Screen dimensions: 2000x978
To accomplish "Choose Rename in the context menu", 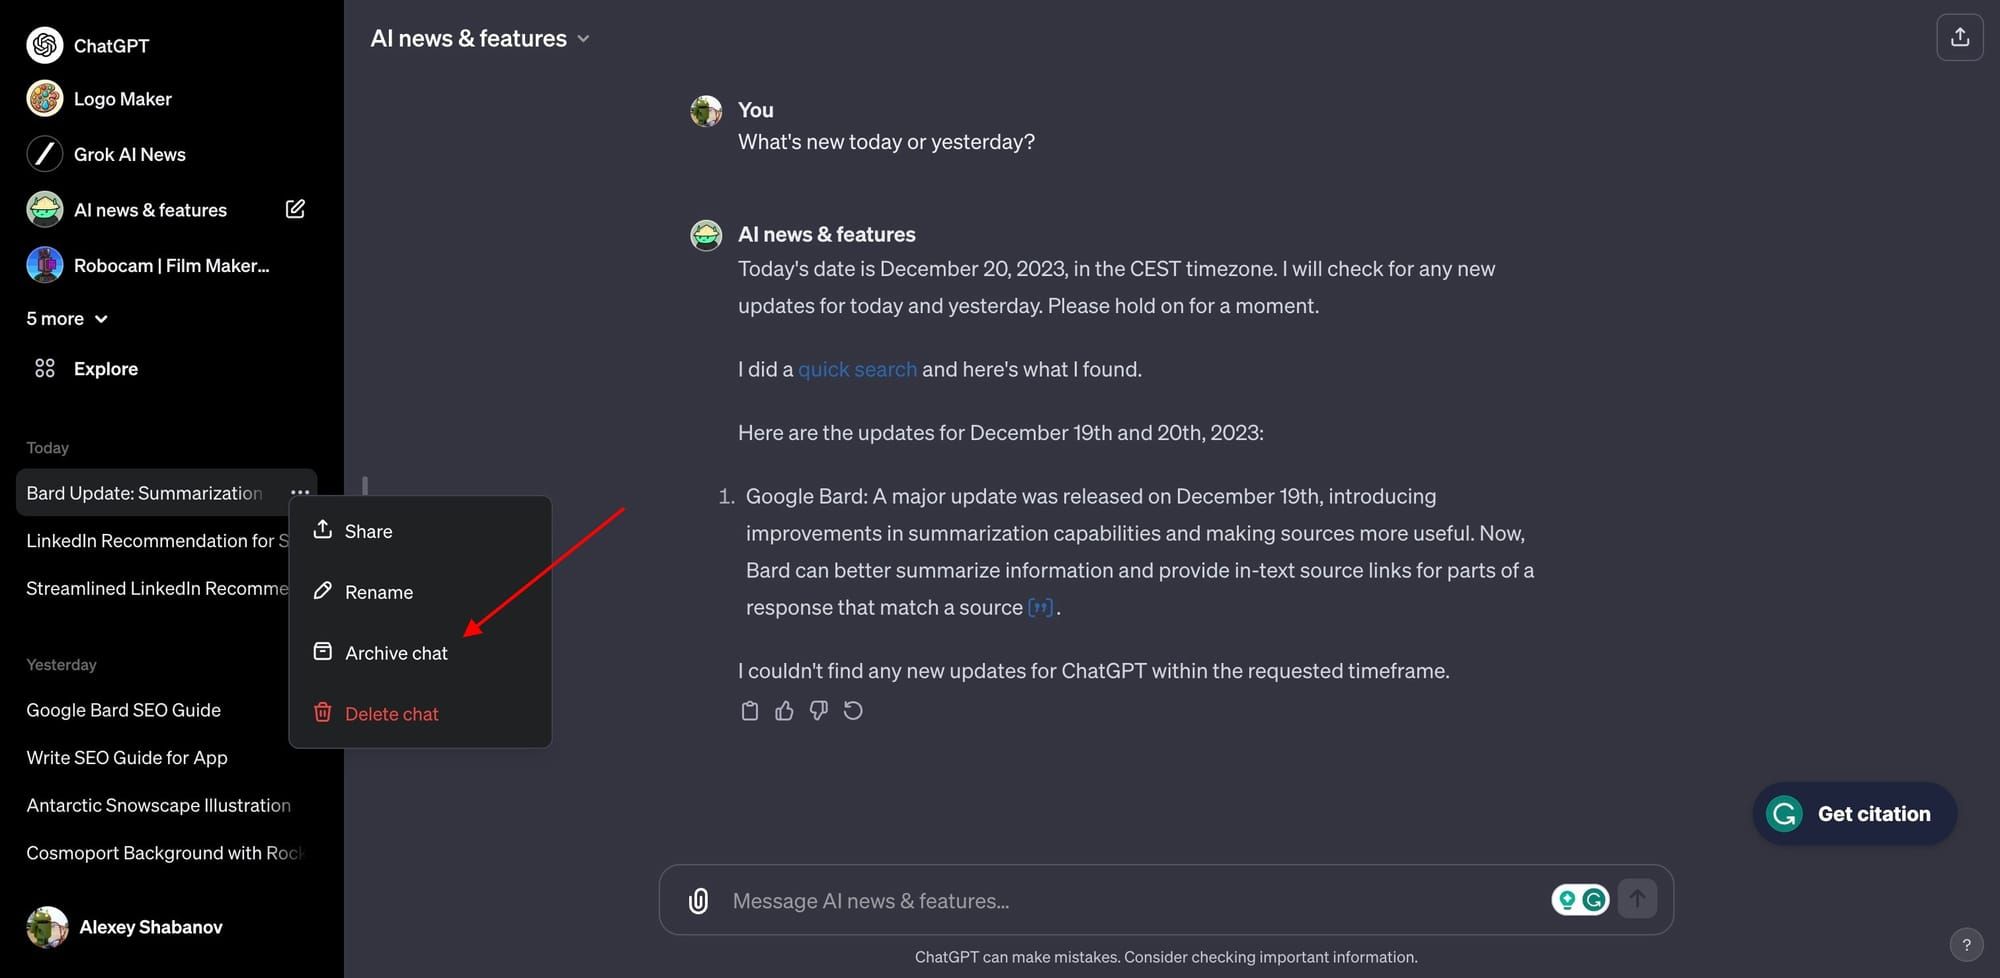I will point(378,591).
